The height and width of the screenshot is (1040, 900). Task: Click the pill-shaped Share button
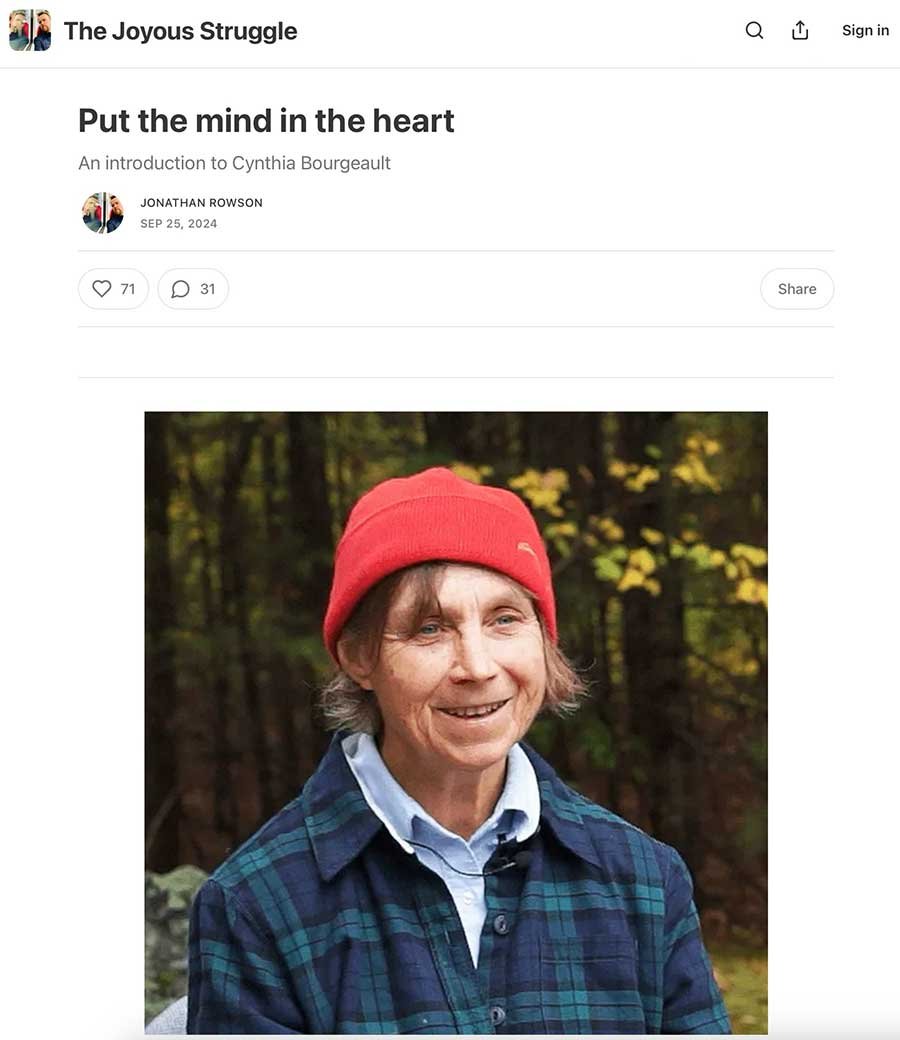797,289
